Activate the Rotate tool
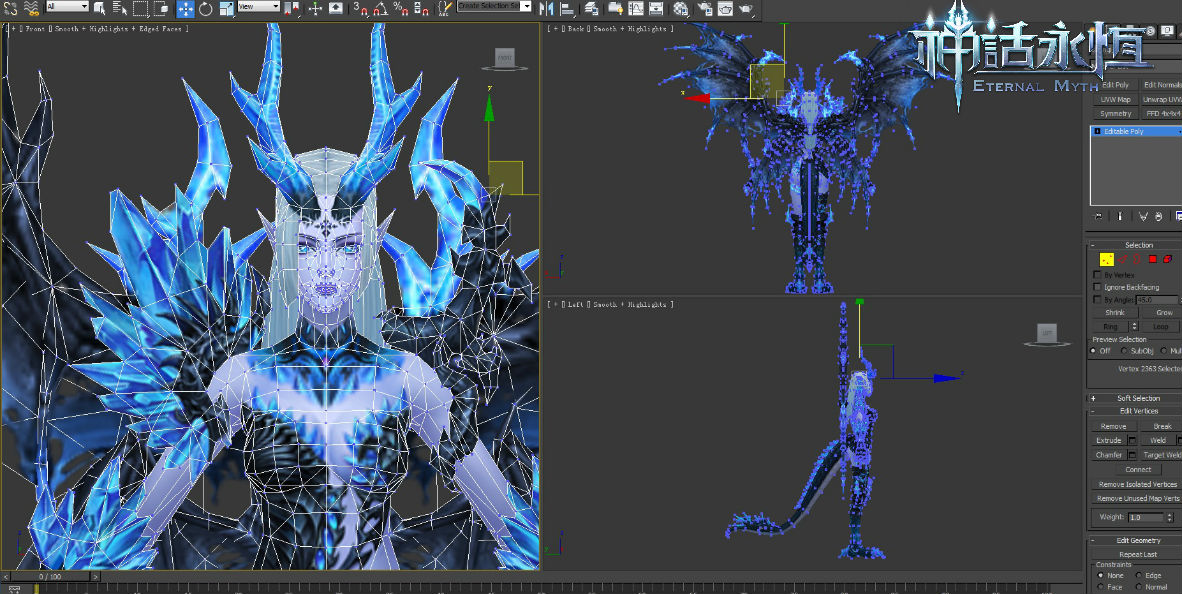The height and width of the screenshot is (594, 1182). pyautogui.click(x=205, y=9)
